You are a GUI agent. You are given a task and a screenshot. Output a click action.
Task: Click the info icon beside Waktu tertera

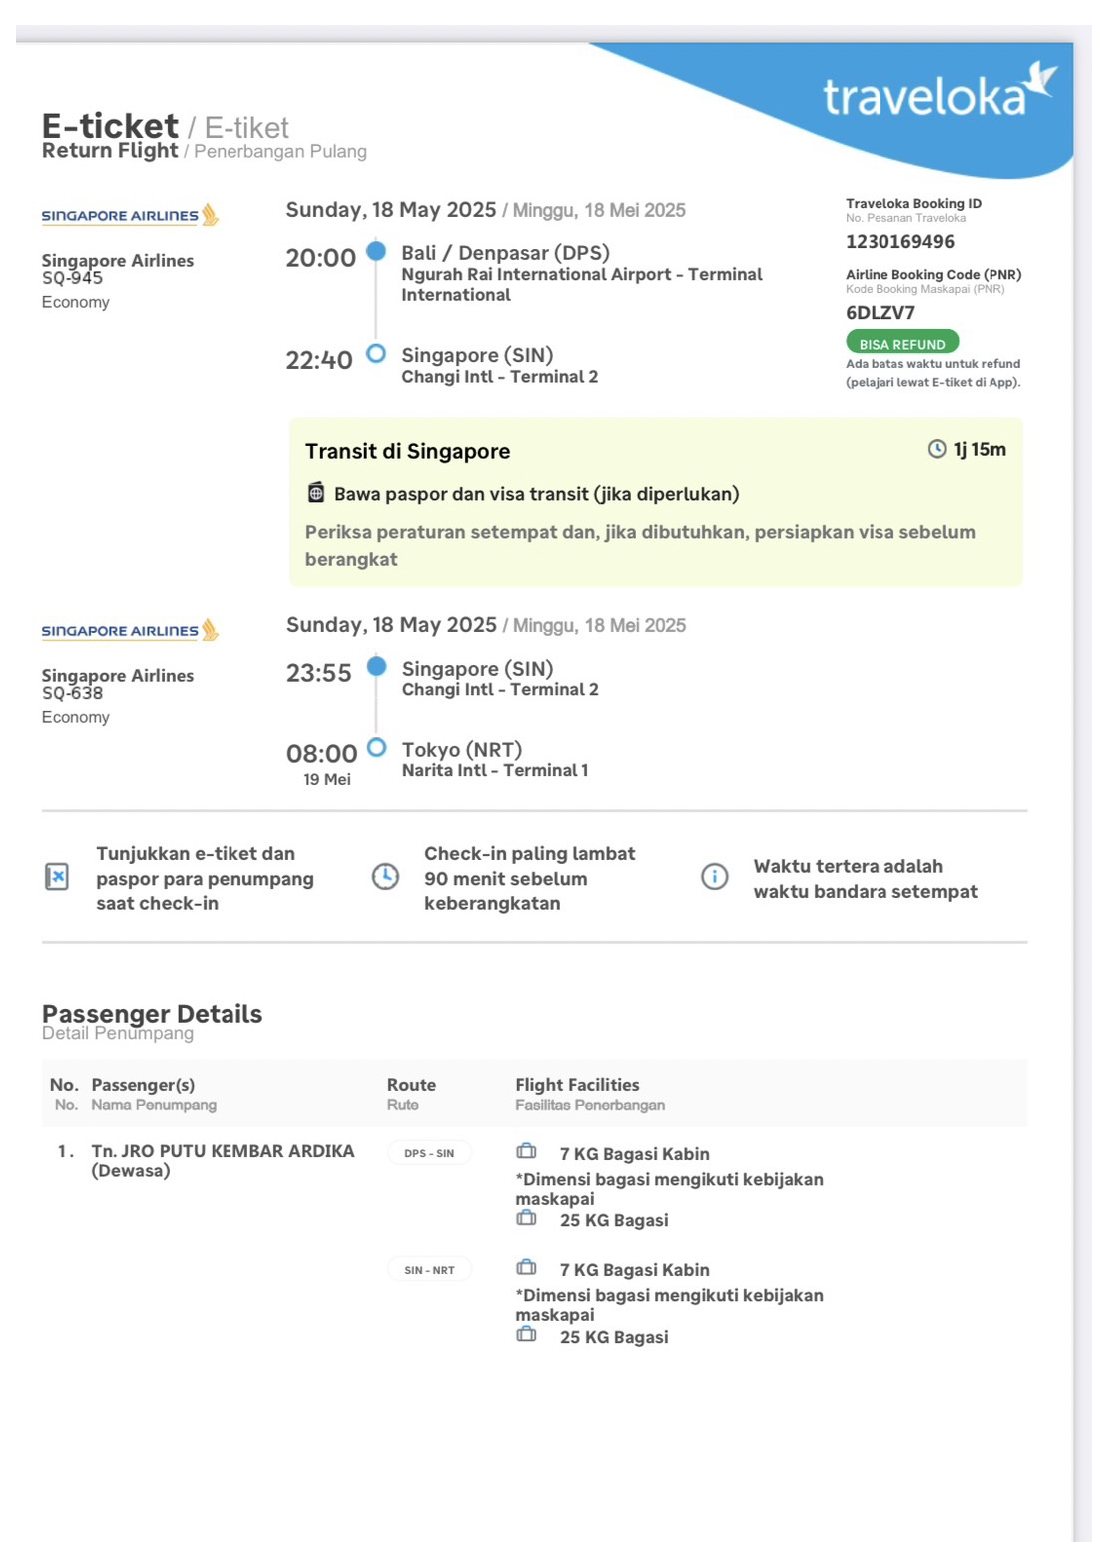point(714,877)
